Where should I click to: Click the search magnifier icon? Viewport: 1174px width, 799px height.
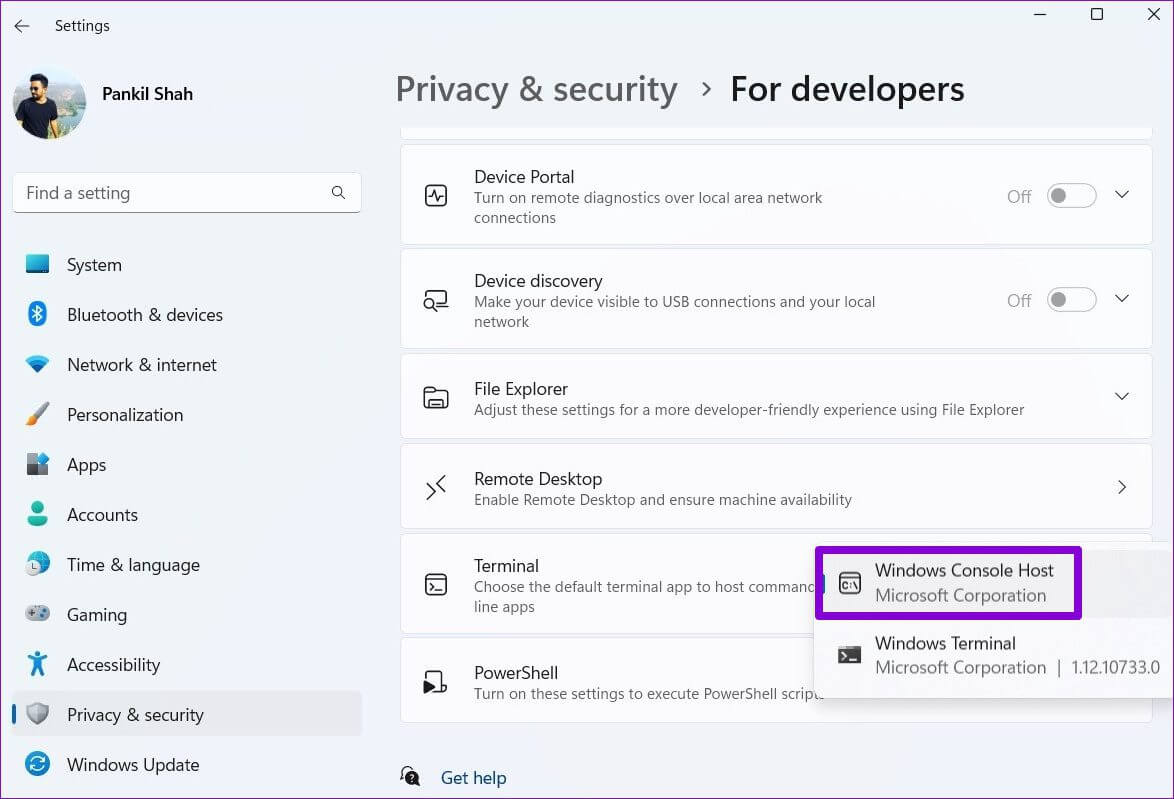pyautogui.click(x=338, y=192)
